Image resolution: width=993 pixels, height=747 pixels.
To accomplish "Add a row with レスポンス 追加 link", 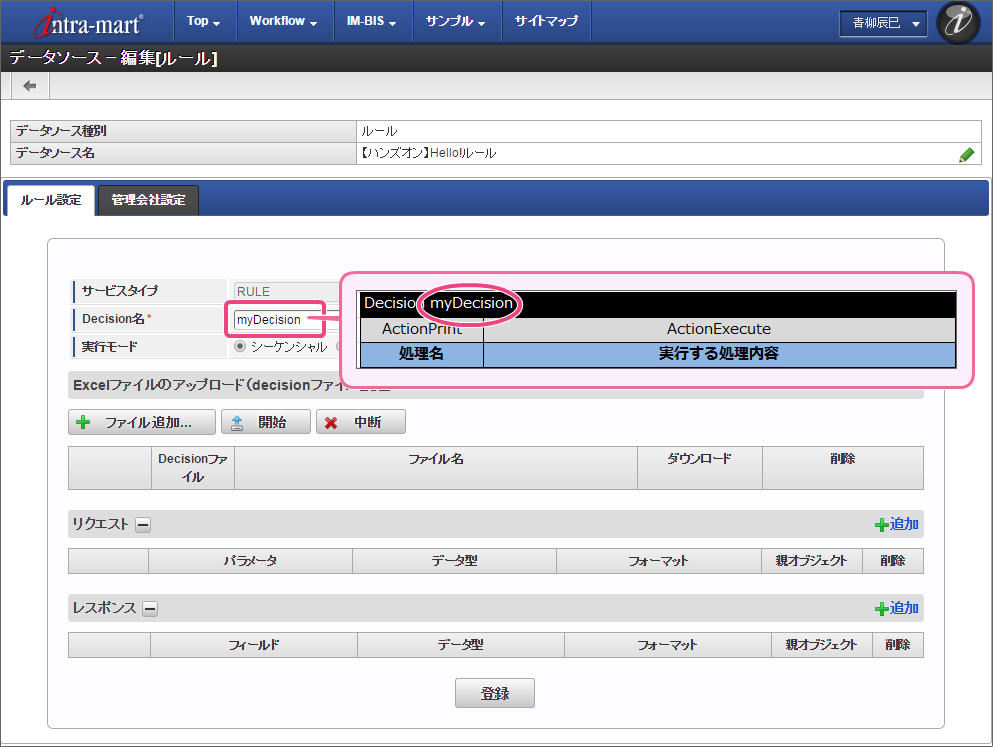I will tap(897, 608).
